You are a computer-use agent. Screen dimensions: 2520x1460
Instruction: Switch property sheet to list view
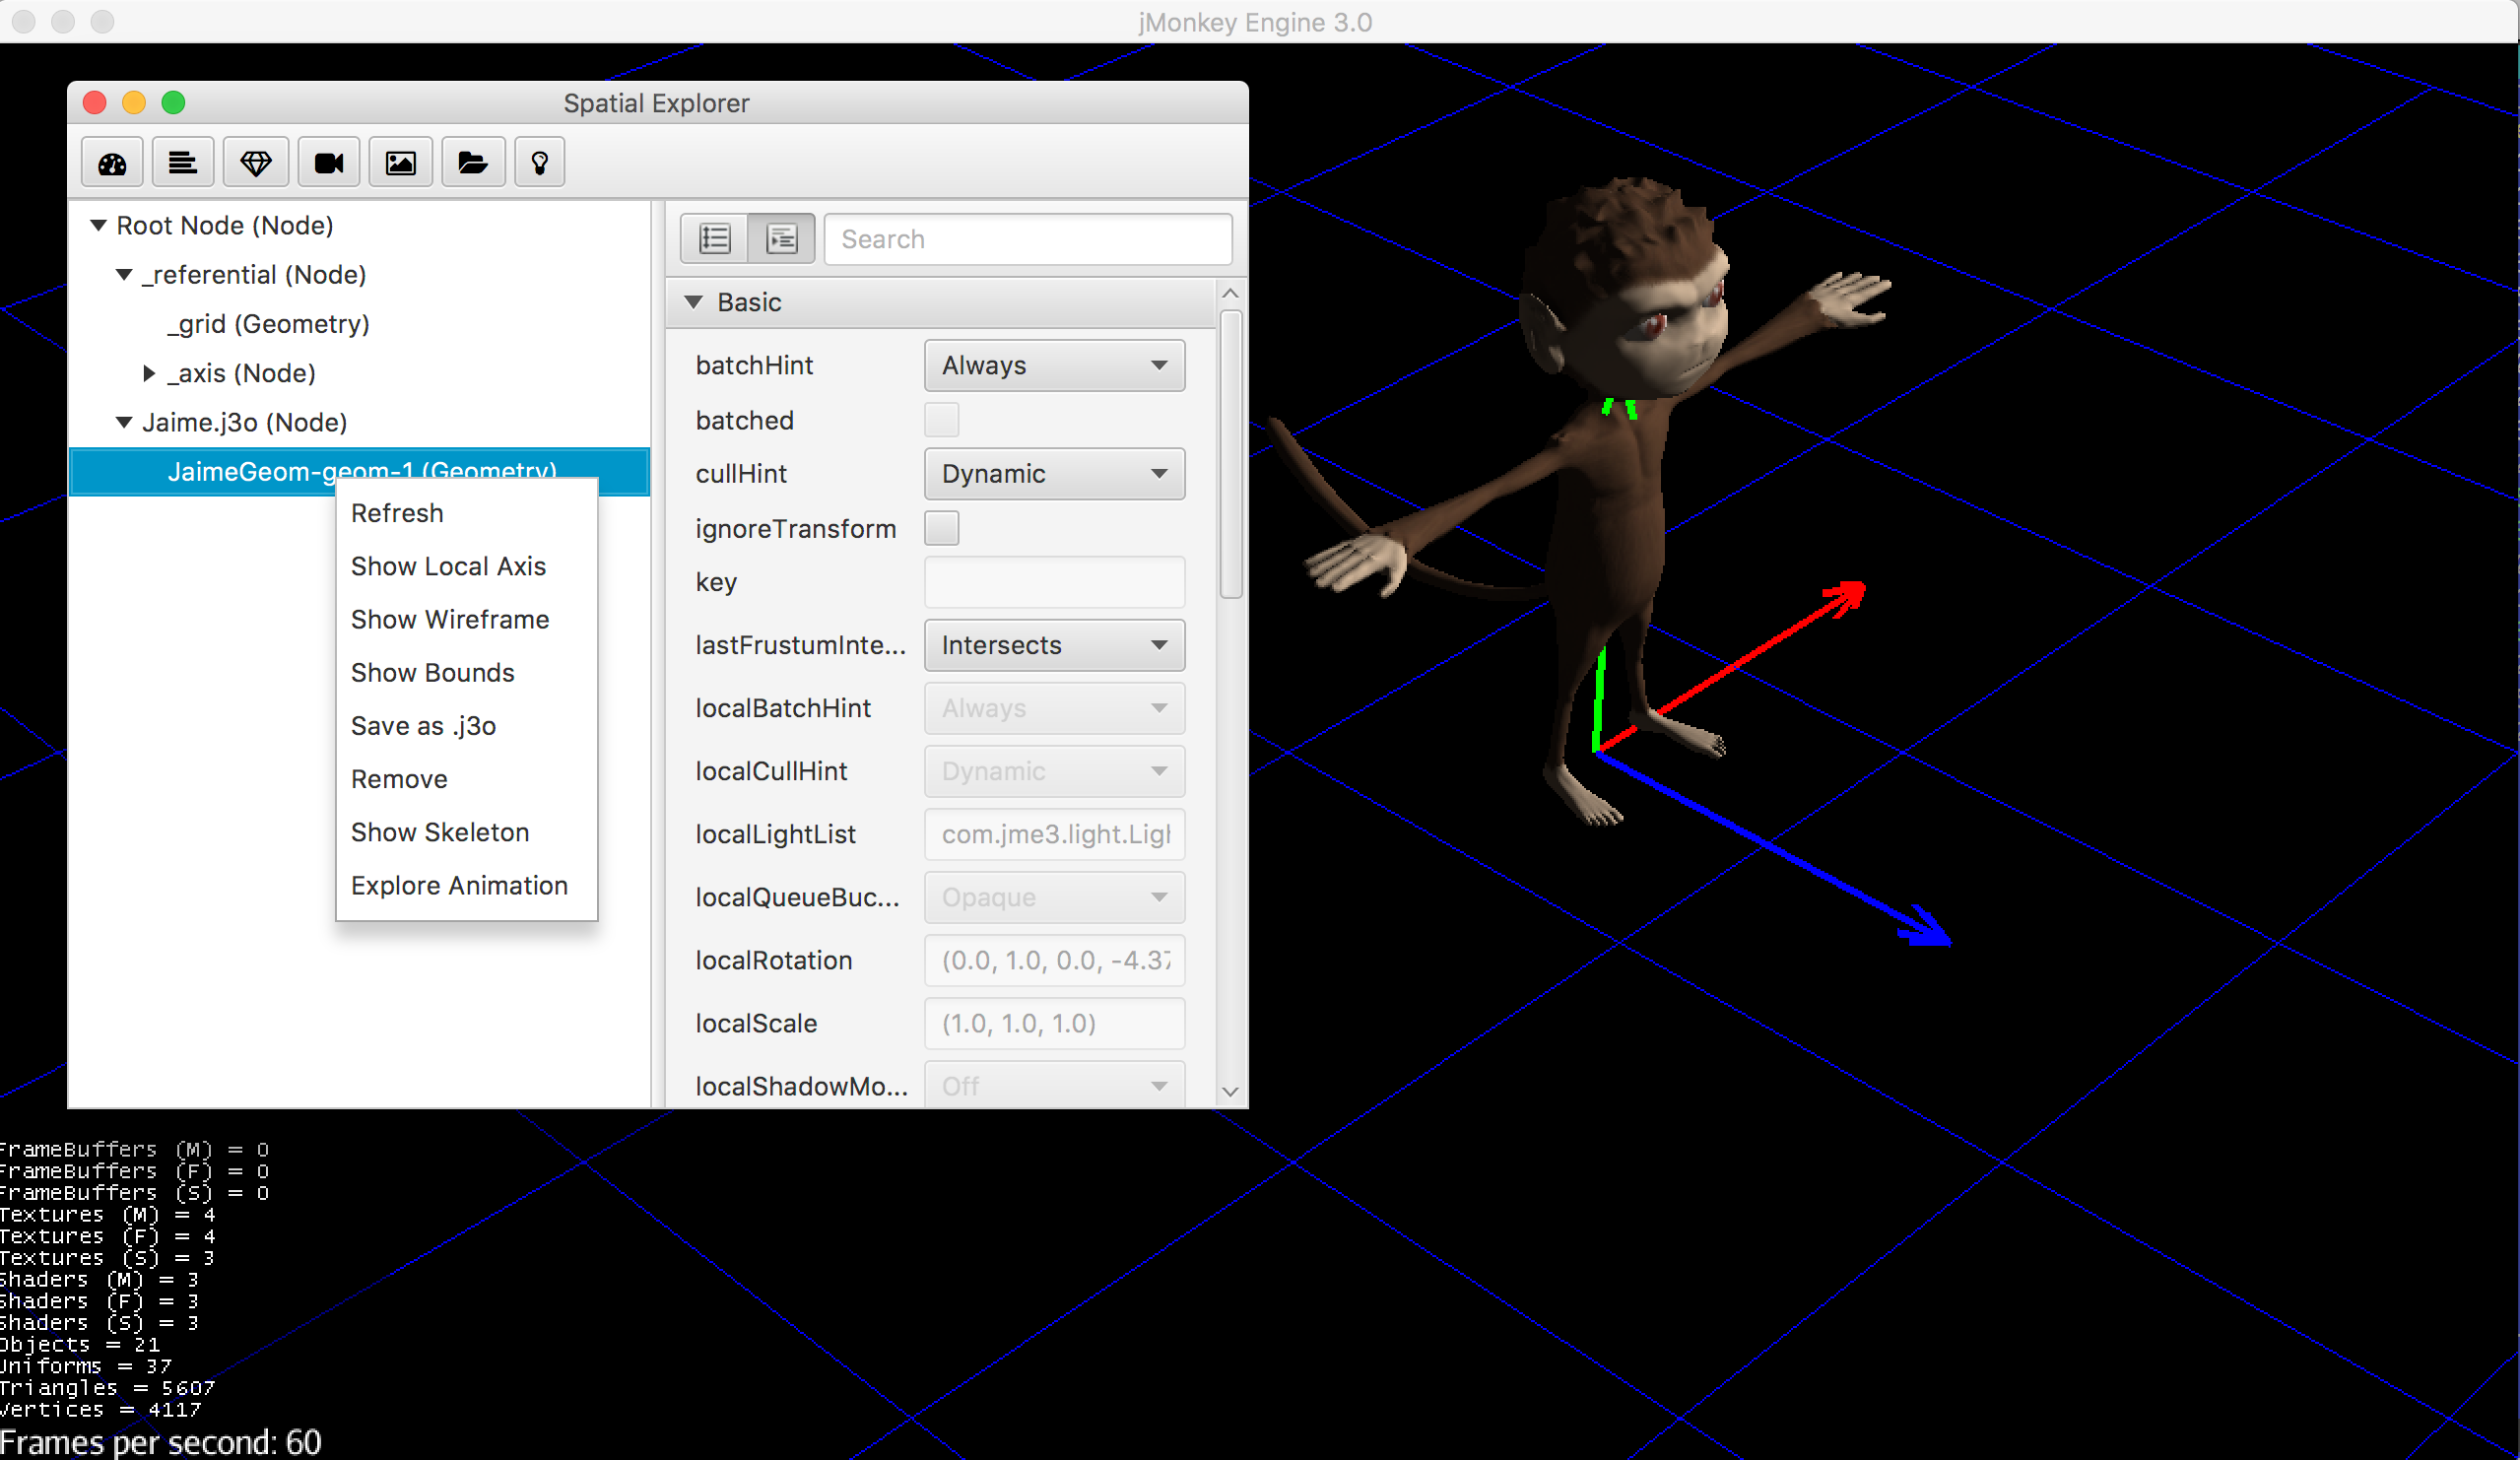715,239
